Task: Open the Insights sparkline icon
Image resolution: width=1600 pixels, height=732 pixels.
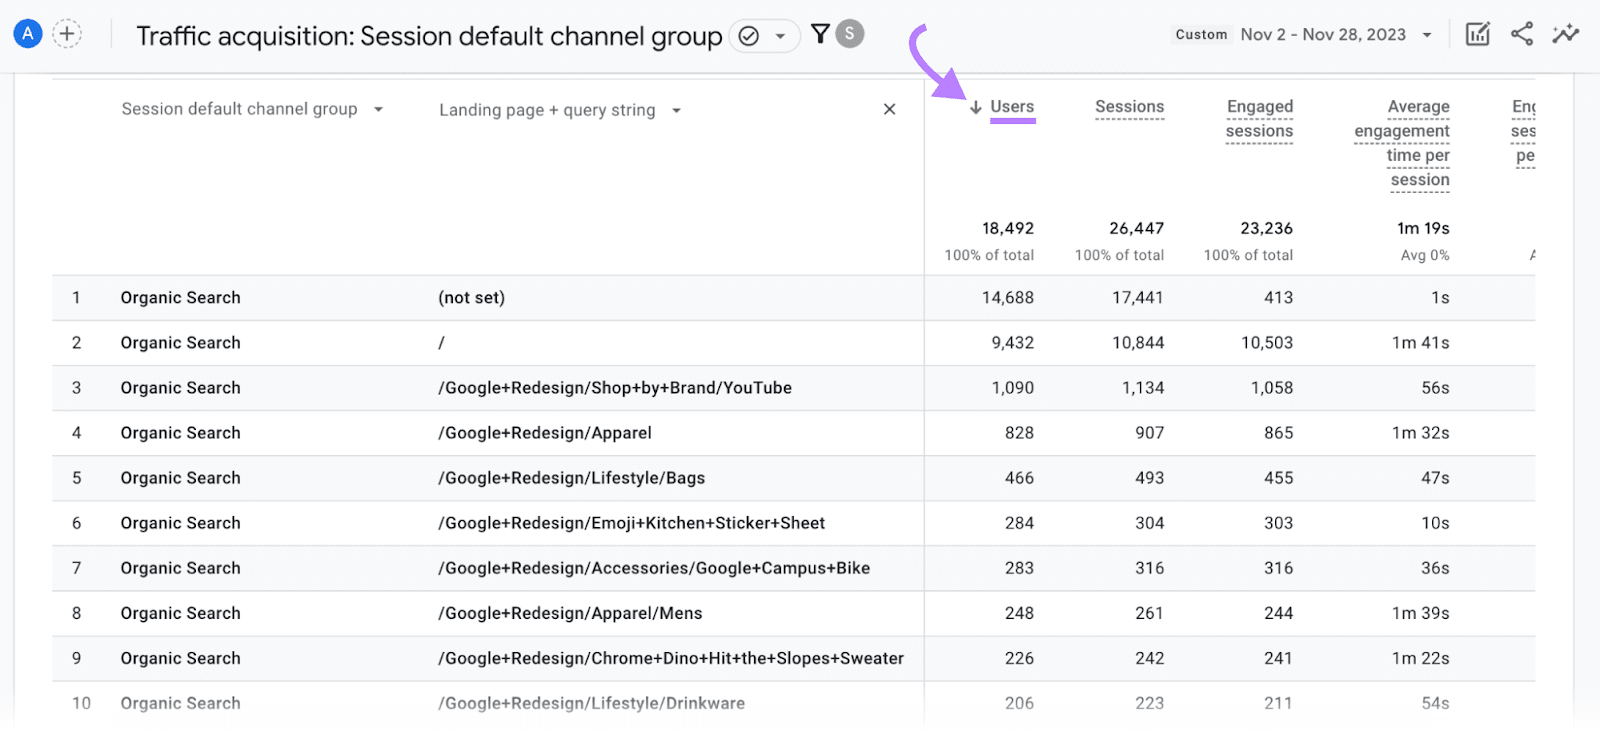Action: point(1565,34)
